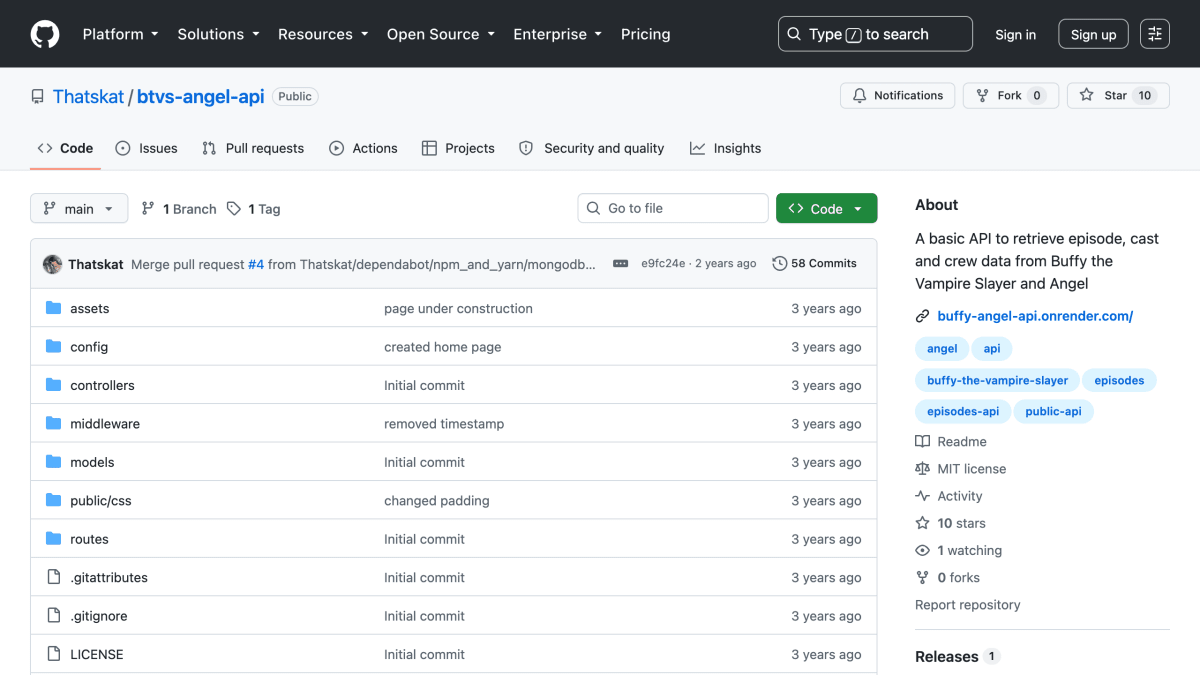Open the GitHub logo homepage
Viewport: 1200px width, 675px height.
45,34
